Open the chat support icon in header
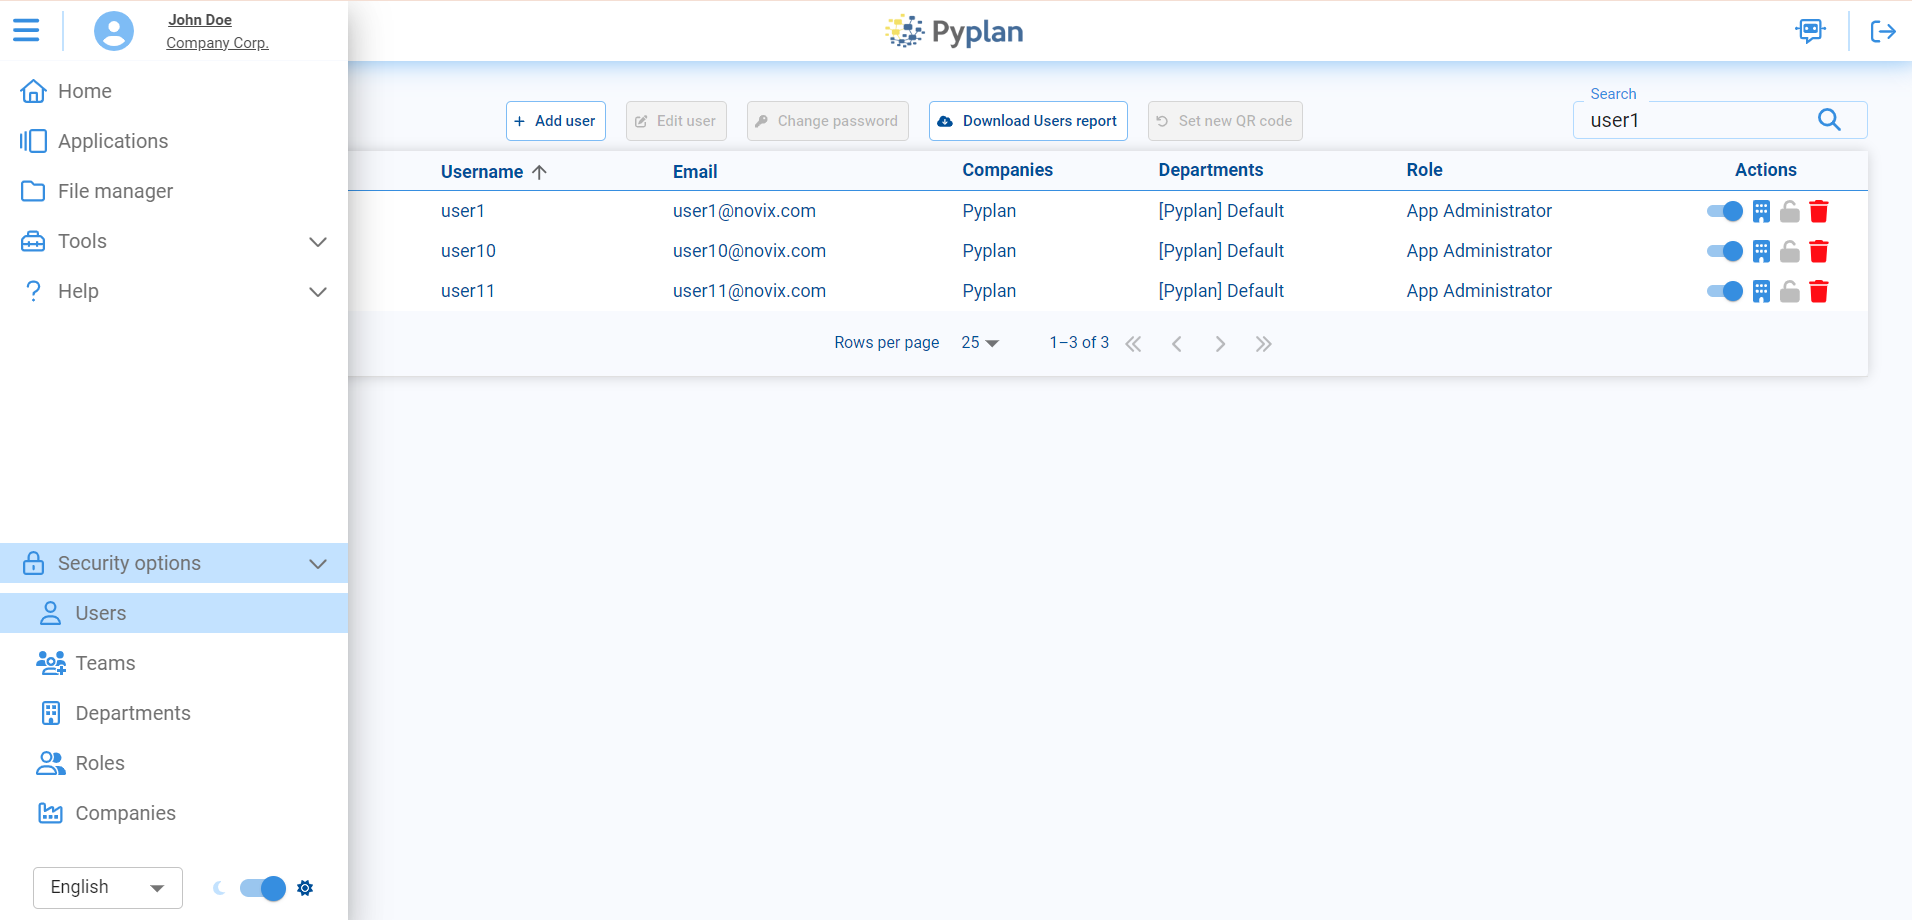Image resolution: width=1912 pixels, height=920 pixels. pyautogui.click(x=1810, y=31)
